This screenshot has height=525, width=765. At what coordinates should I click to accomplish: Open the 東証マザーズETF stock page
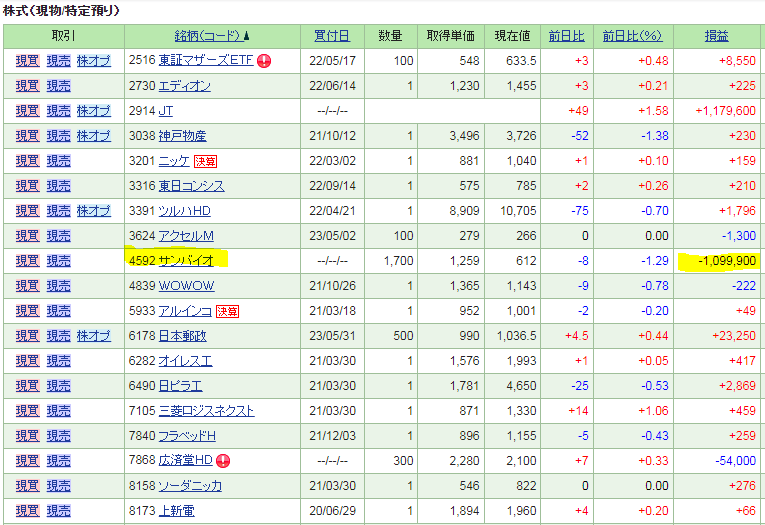tap(206, 60)
